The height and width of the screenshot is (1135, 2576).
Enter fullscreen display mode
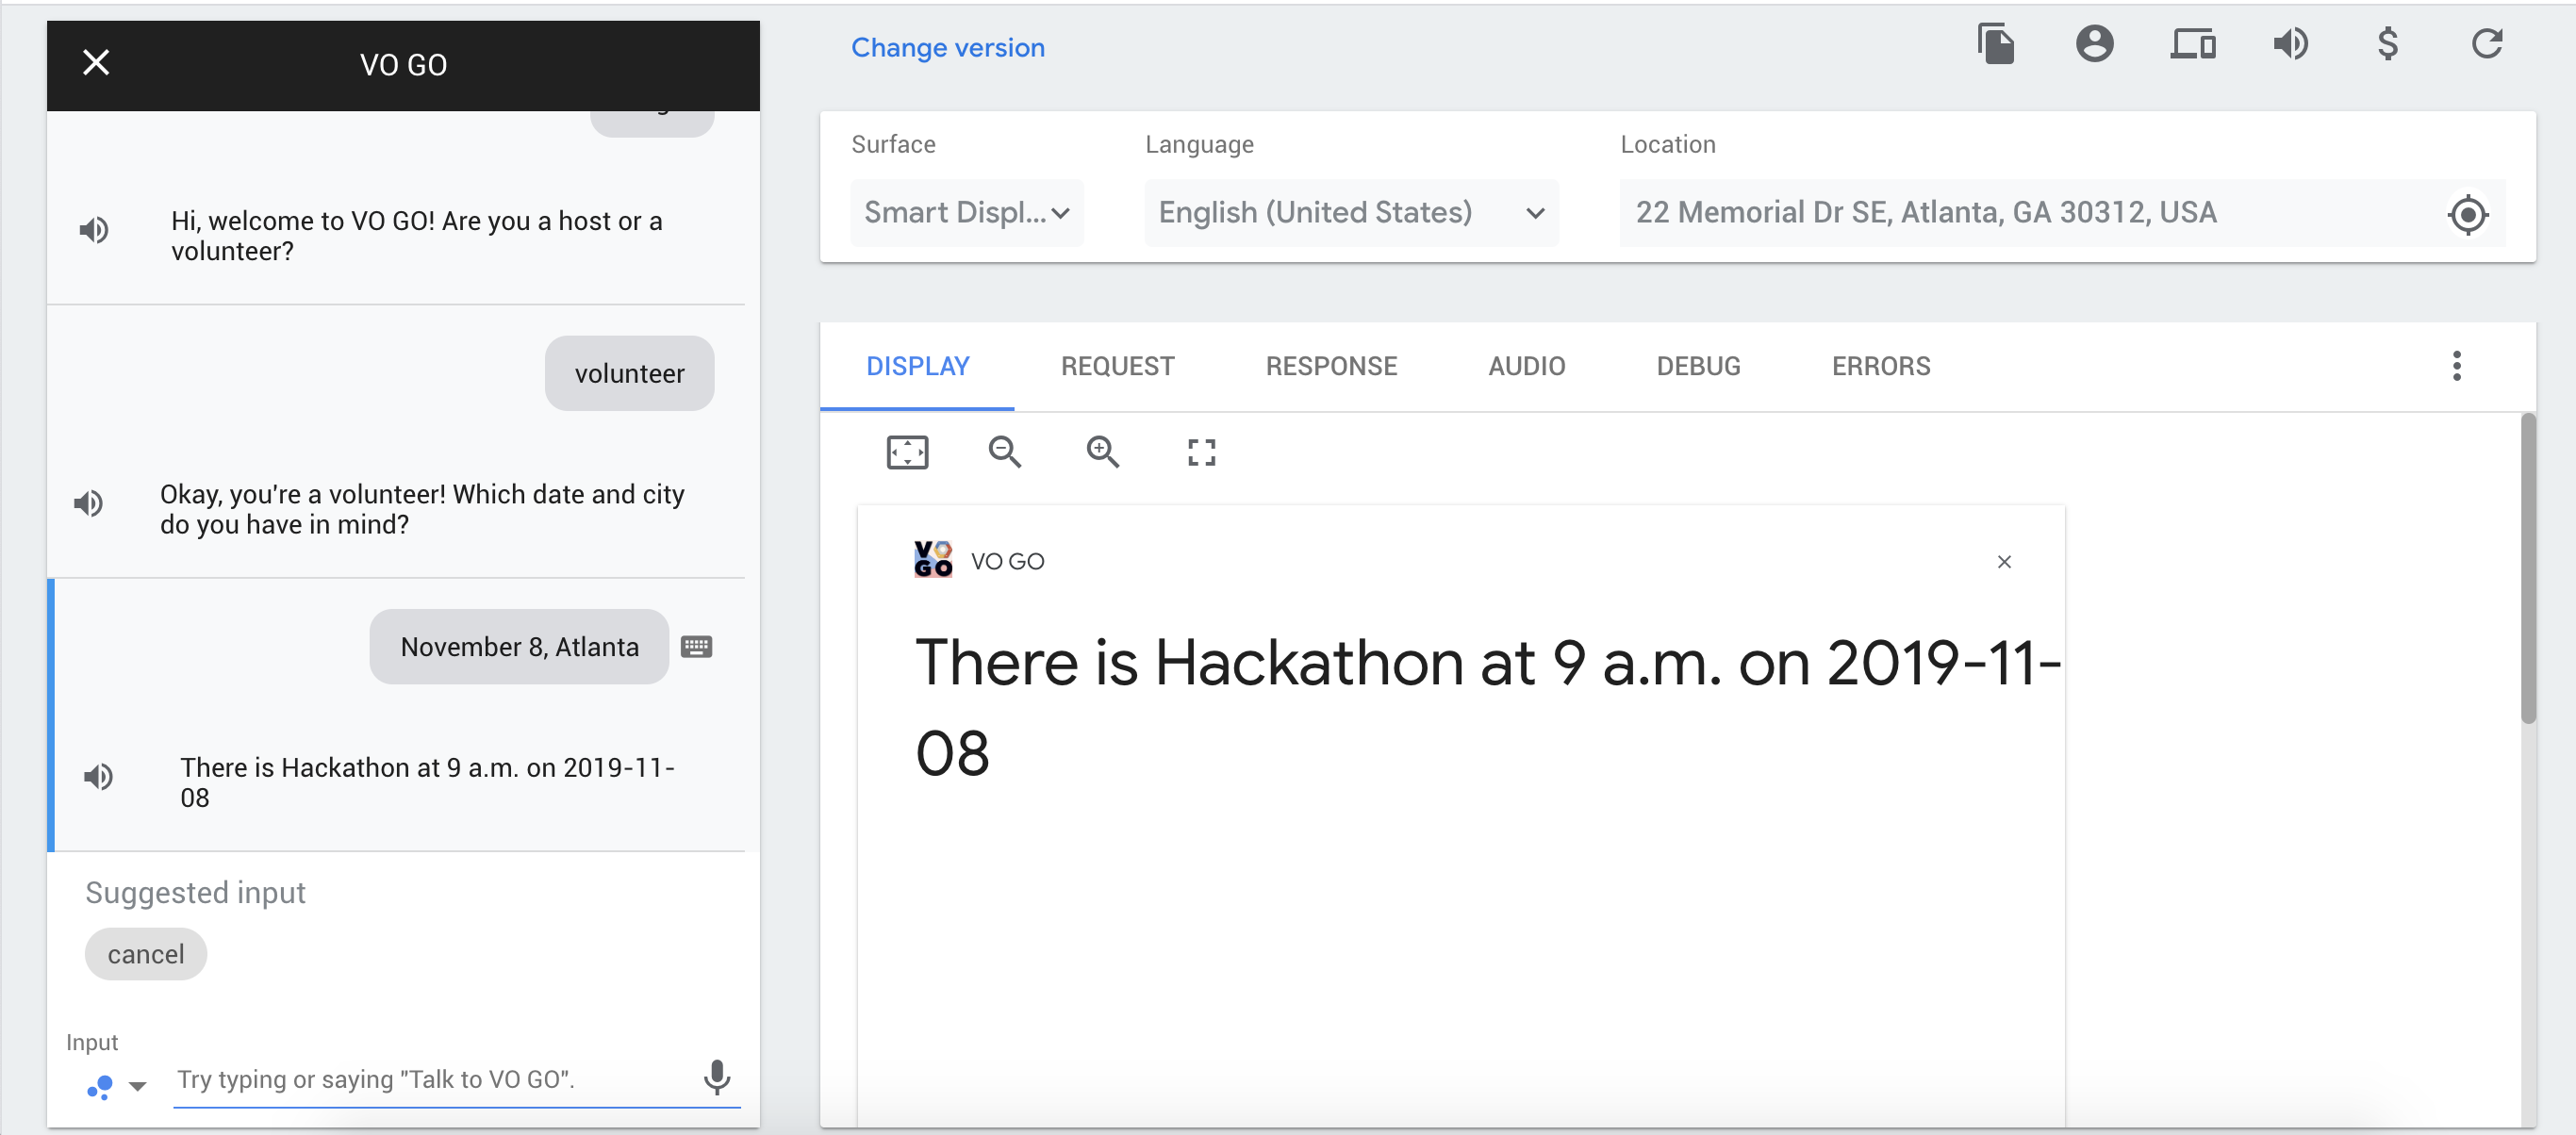pyautogui.click(x=1201, y=452)
